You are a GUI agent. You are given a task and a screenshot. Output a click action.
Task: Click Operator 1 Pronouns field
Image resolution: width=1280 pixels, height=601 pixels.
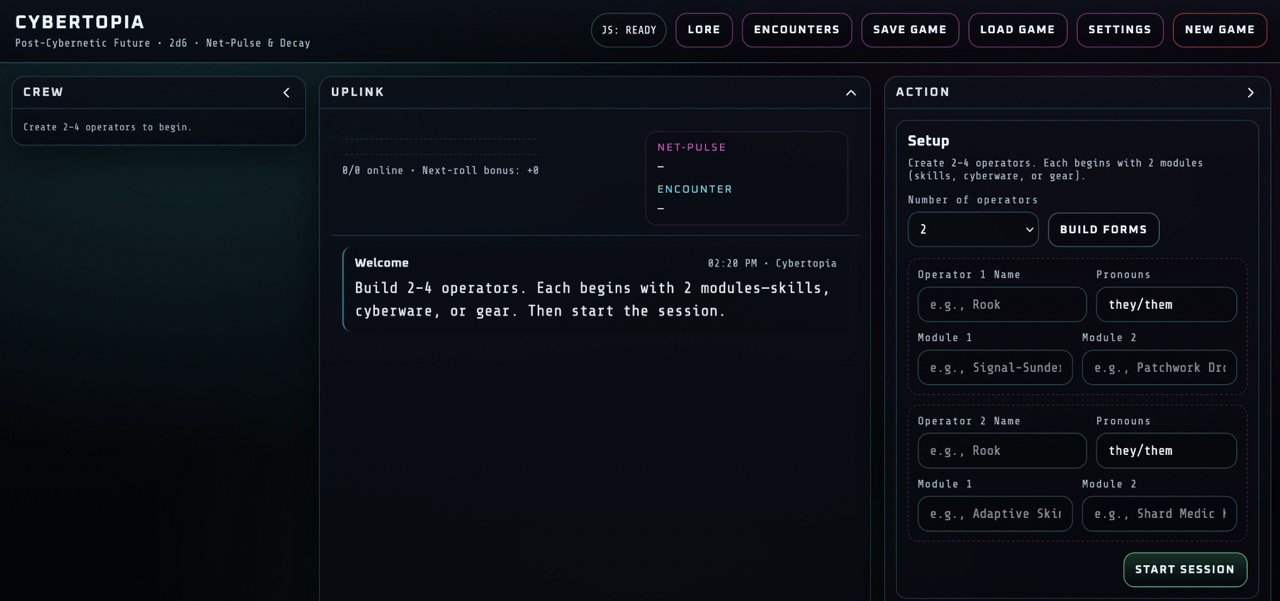point(1165,304)
